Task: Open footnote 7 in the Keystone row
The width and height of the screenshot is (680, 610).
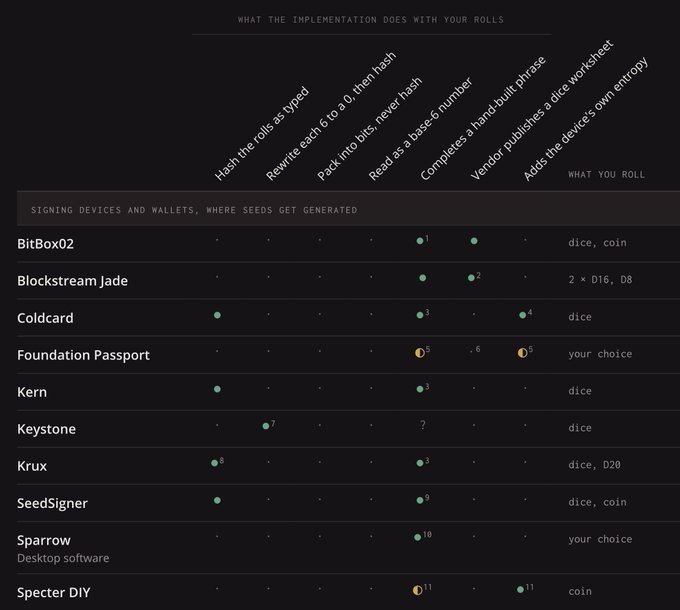Action: coord(273,423)
